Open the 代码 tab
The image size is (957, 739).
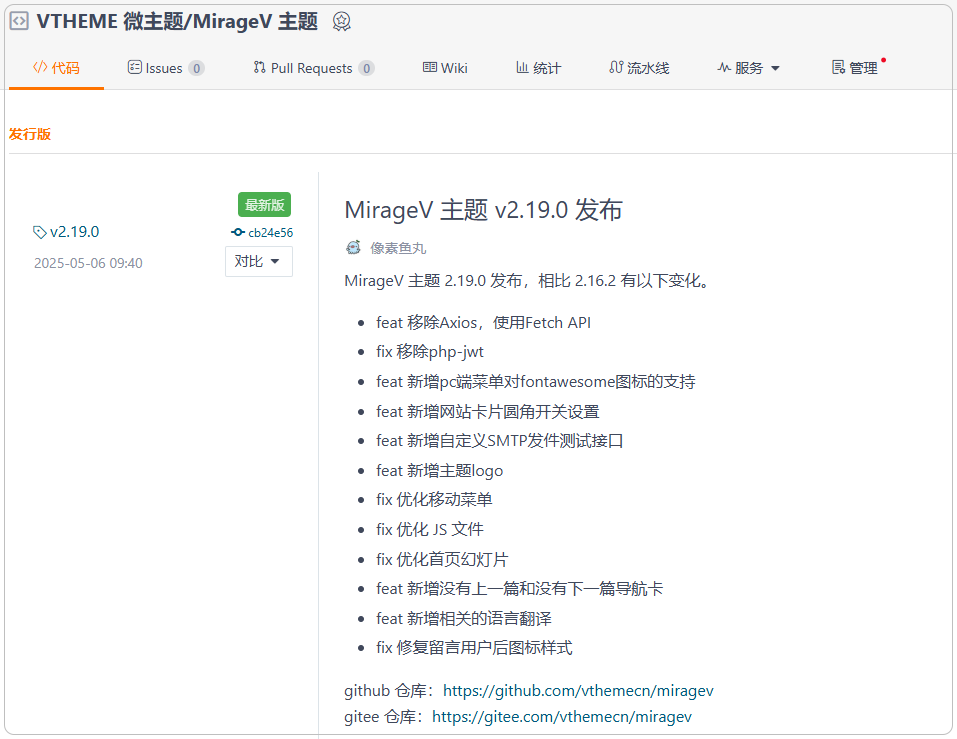click(56, 68)
